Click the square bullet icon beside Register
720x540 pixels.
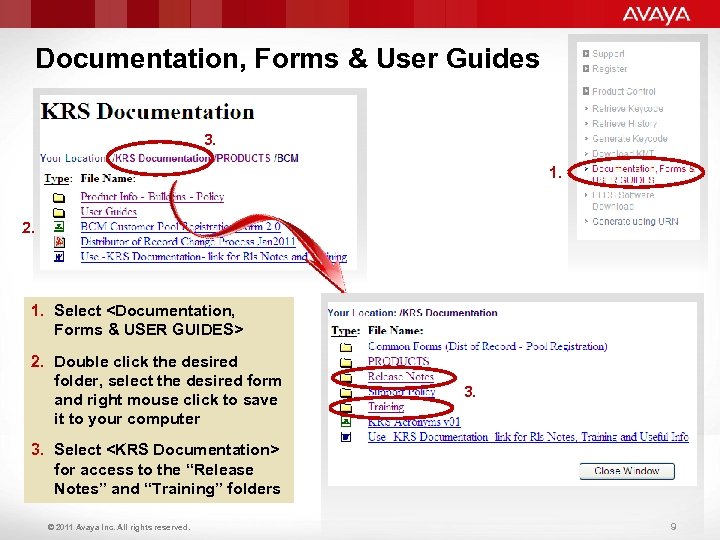tap(586, 69)
